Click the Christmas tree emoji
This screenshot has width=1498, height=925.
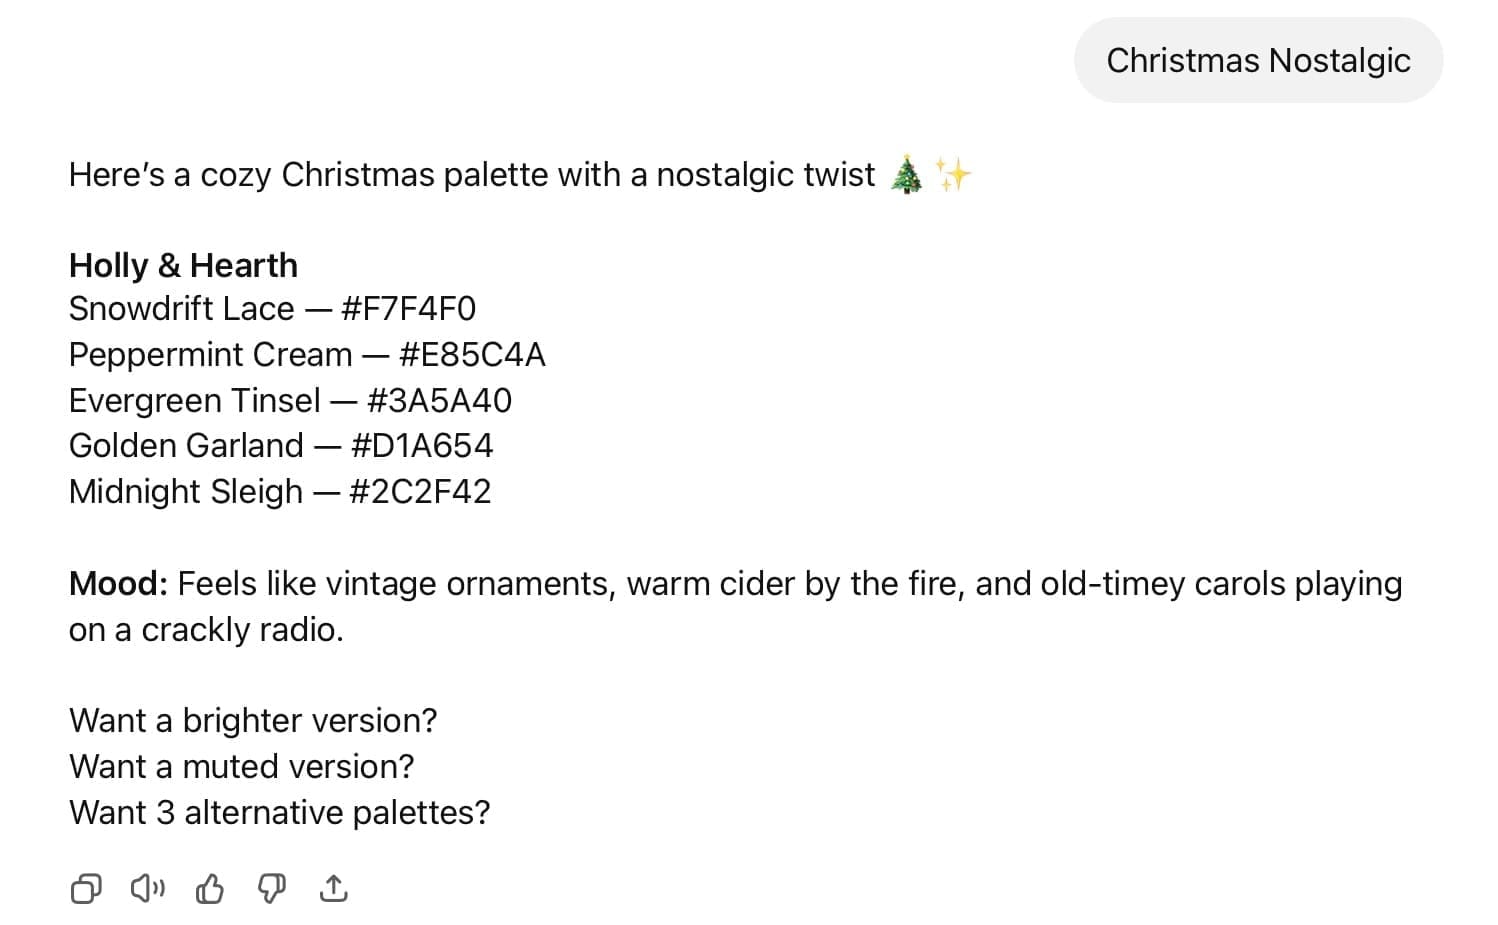tap(907, 175)
